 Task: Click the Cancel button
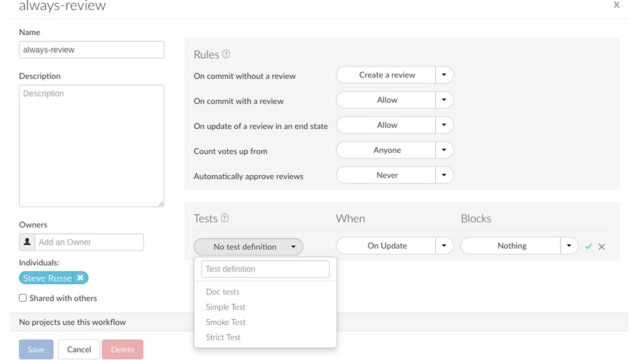coord(79,349)
